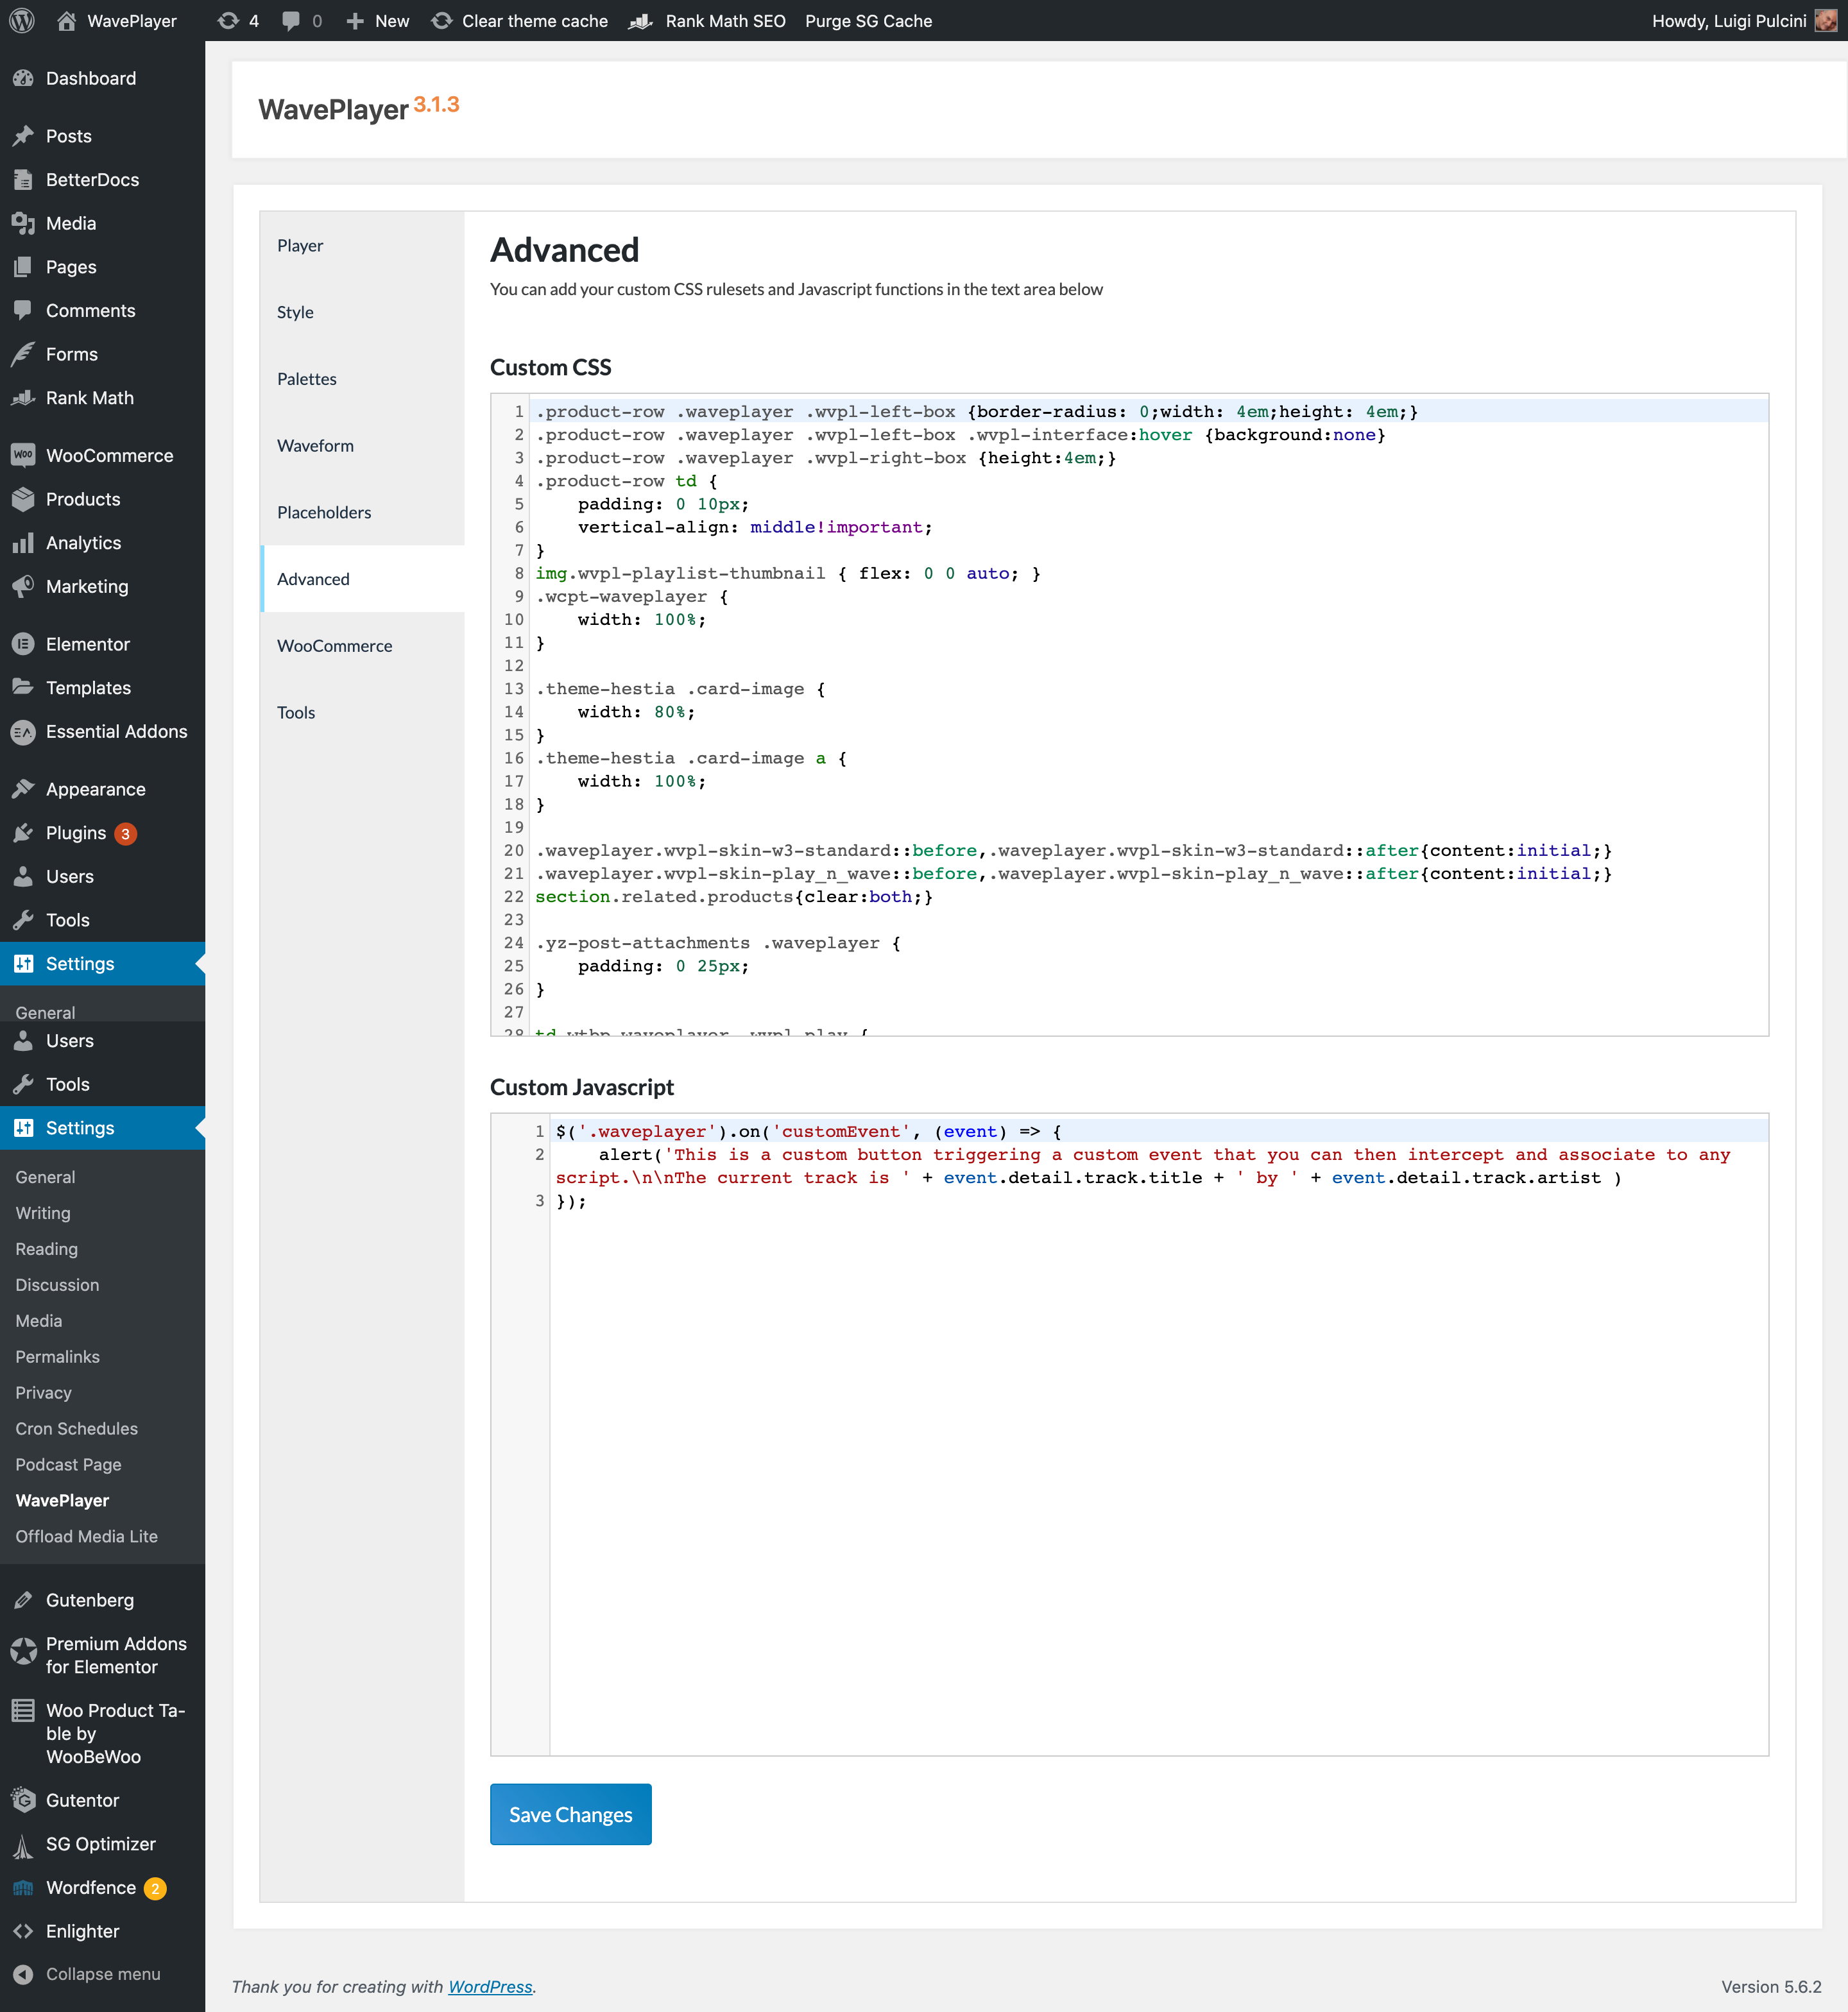Click the WordPress logo icon
This screenshot has width=1848, height=2012.
click(22, 20)
